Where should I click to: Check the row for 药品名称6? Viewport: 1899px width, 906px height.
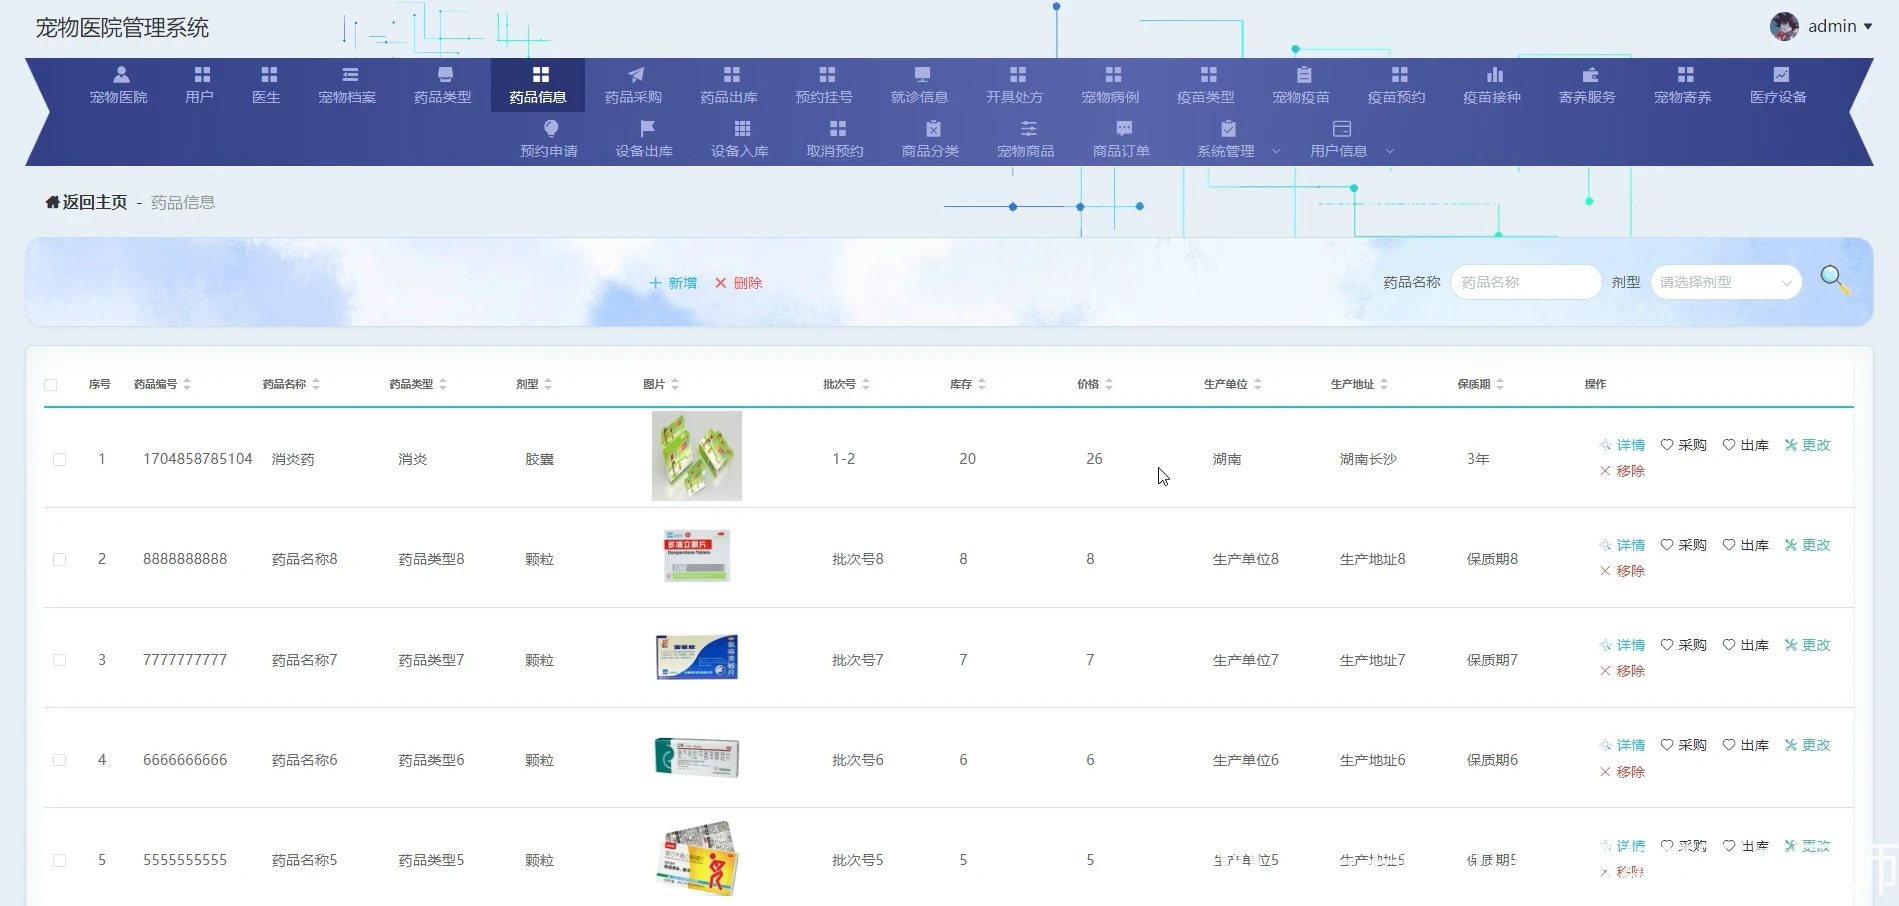pos(60,760)
